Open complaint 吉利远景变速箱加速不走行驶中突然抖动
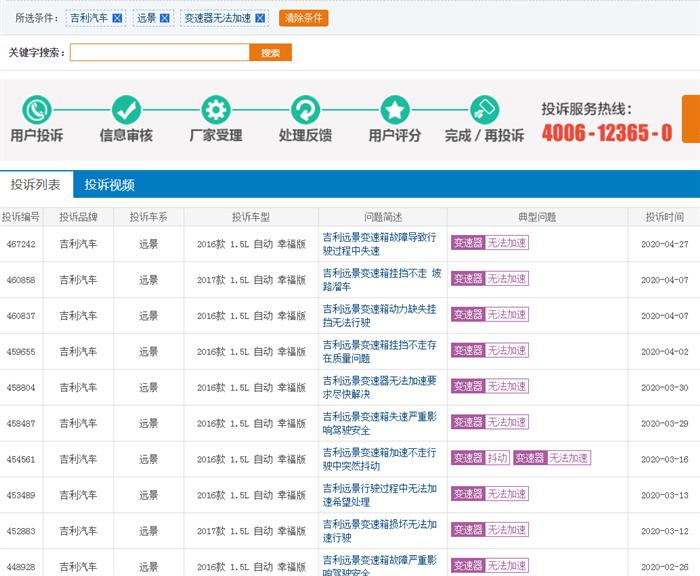This screenshot has height=576, width=700. 379,459
